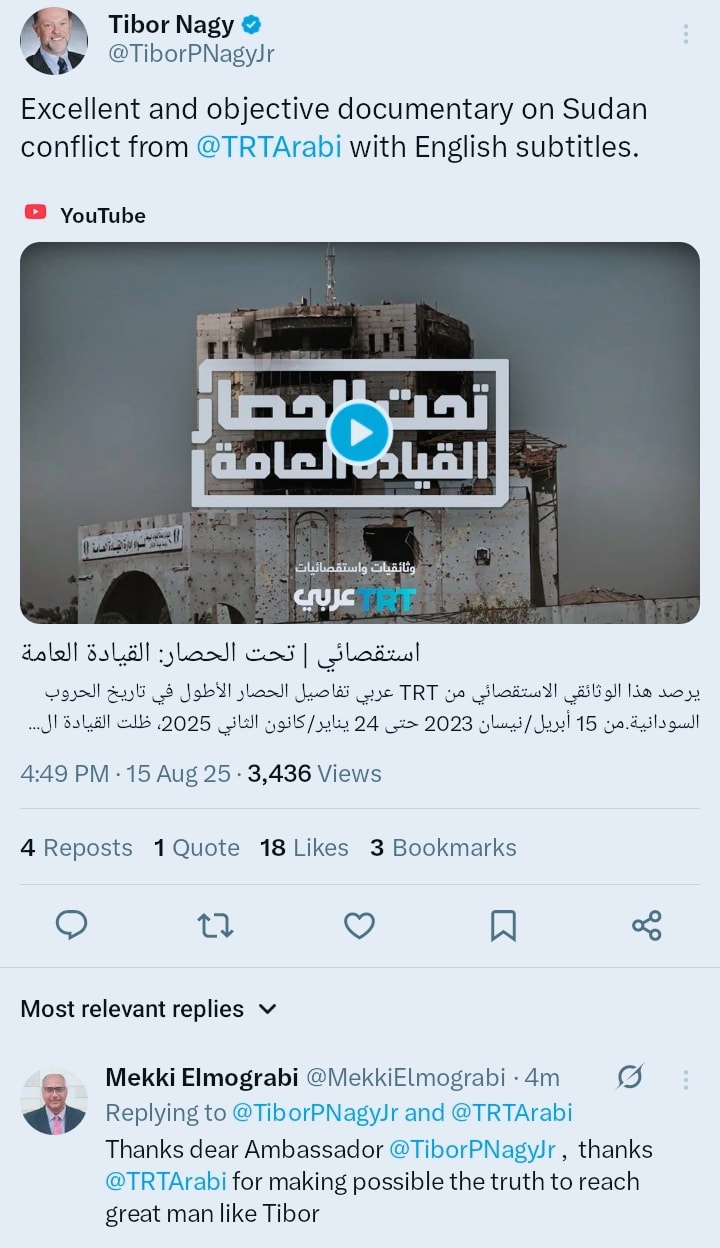Open @TRTArabi mention in the tweet text
This screenshot has height=1248, width=720.
[269, 147]
